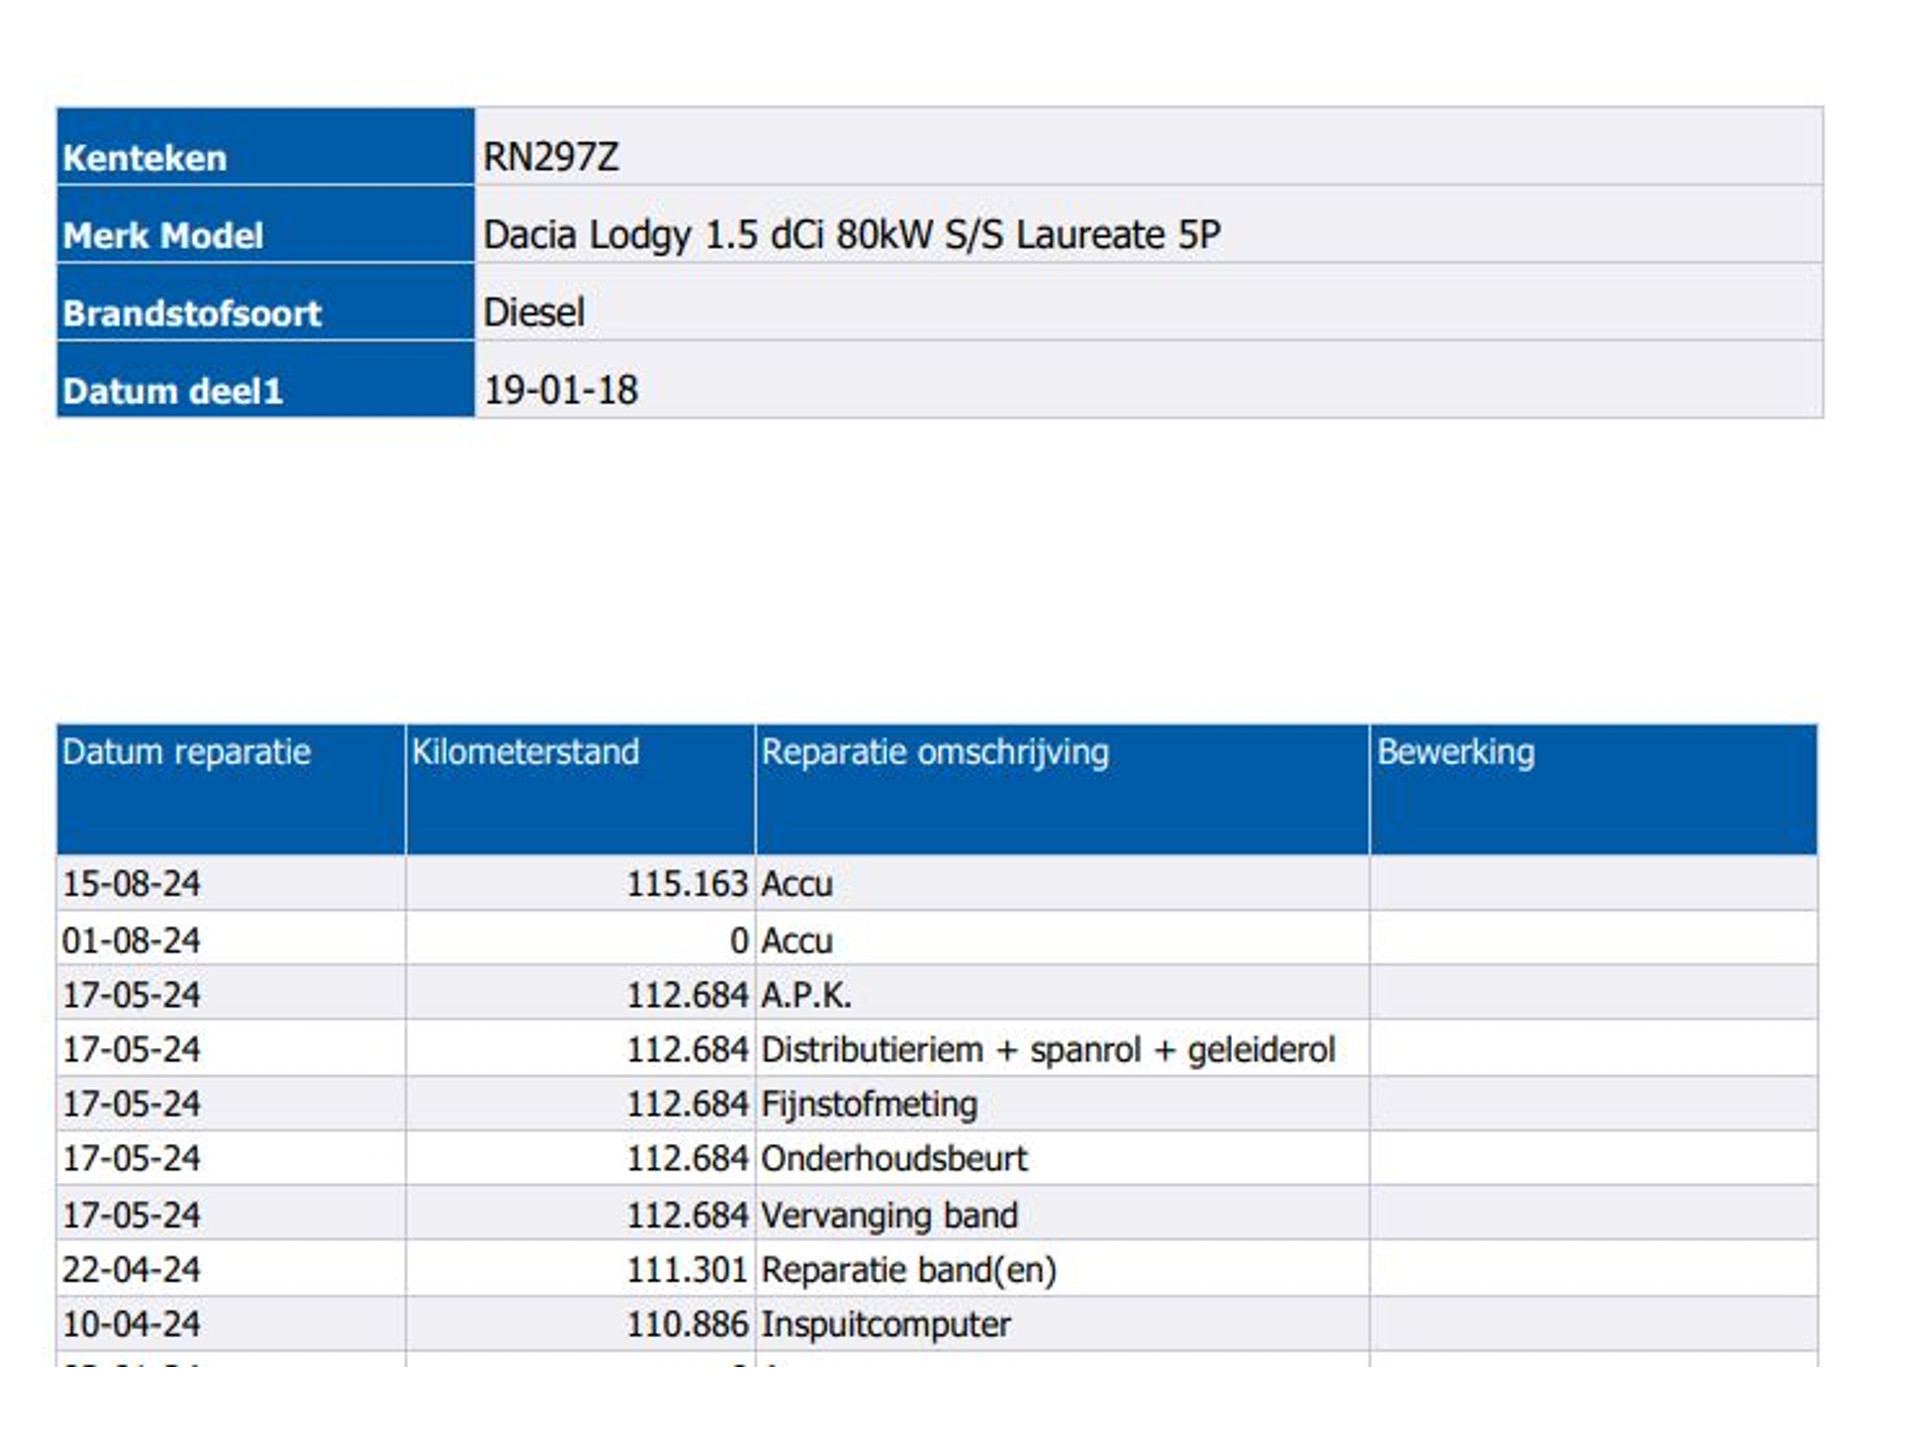Click the Accu entry dated 01-08-24
The image size is (1920, 1440).
[797, 940]
